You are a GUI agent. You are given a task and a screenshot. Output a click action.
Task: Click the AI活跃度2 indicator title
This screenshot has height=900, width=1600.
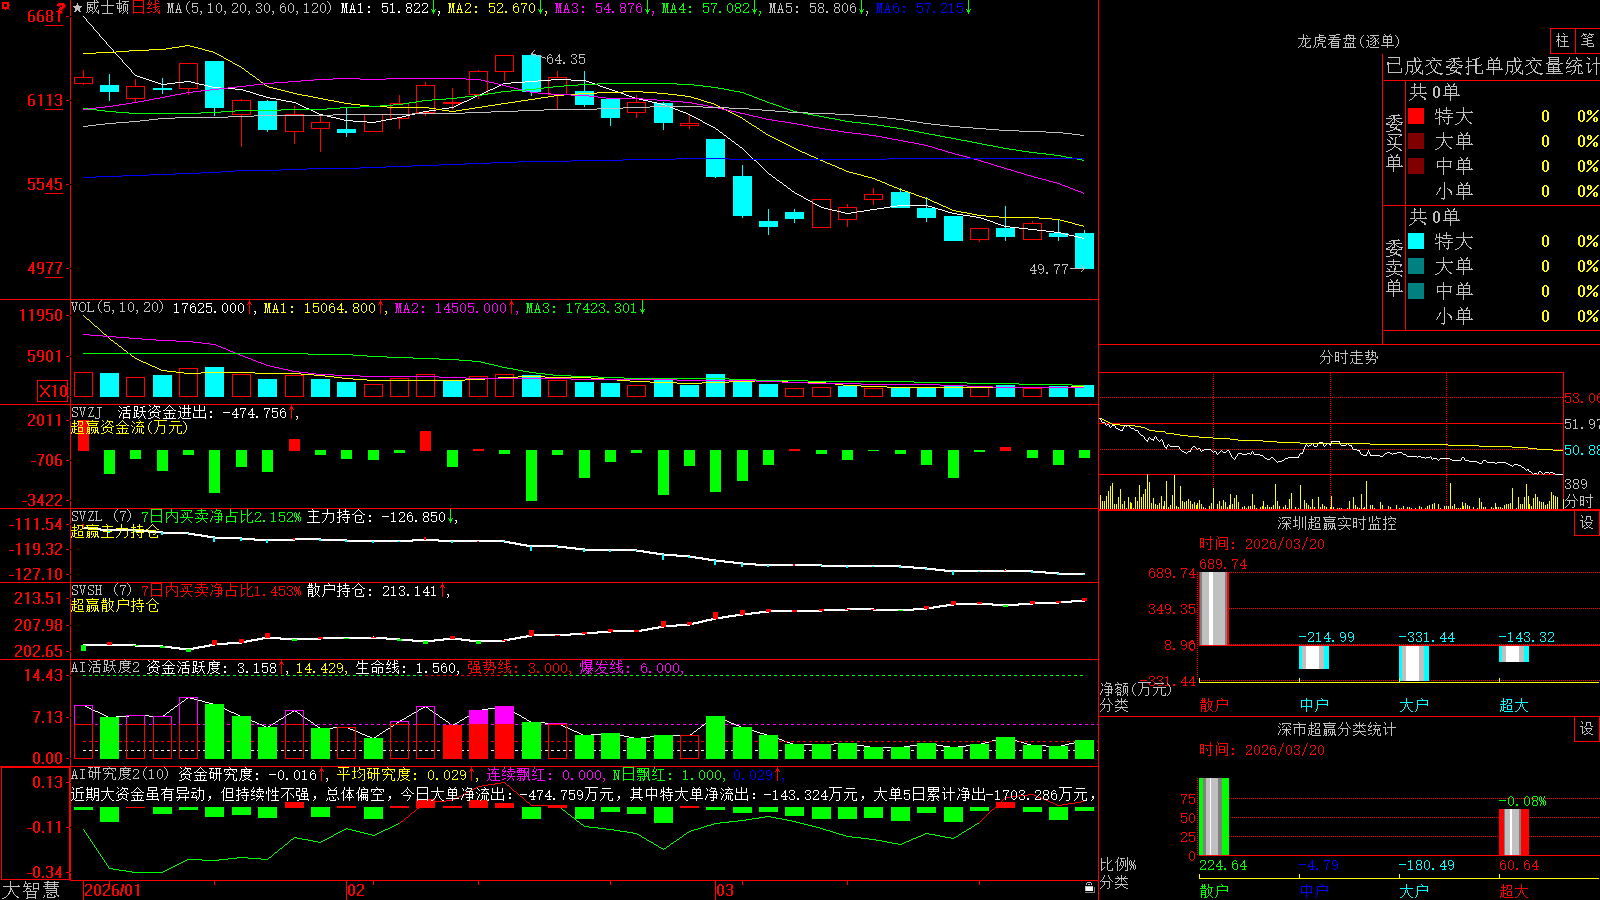(105, 667)
